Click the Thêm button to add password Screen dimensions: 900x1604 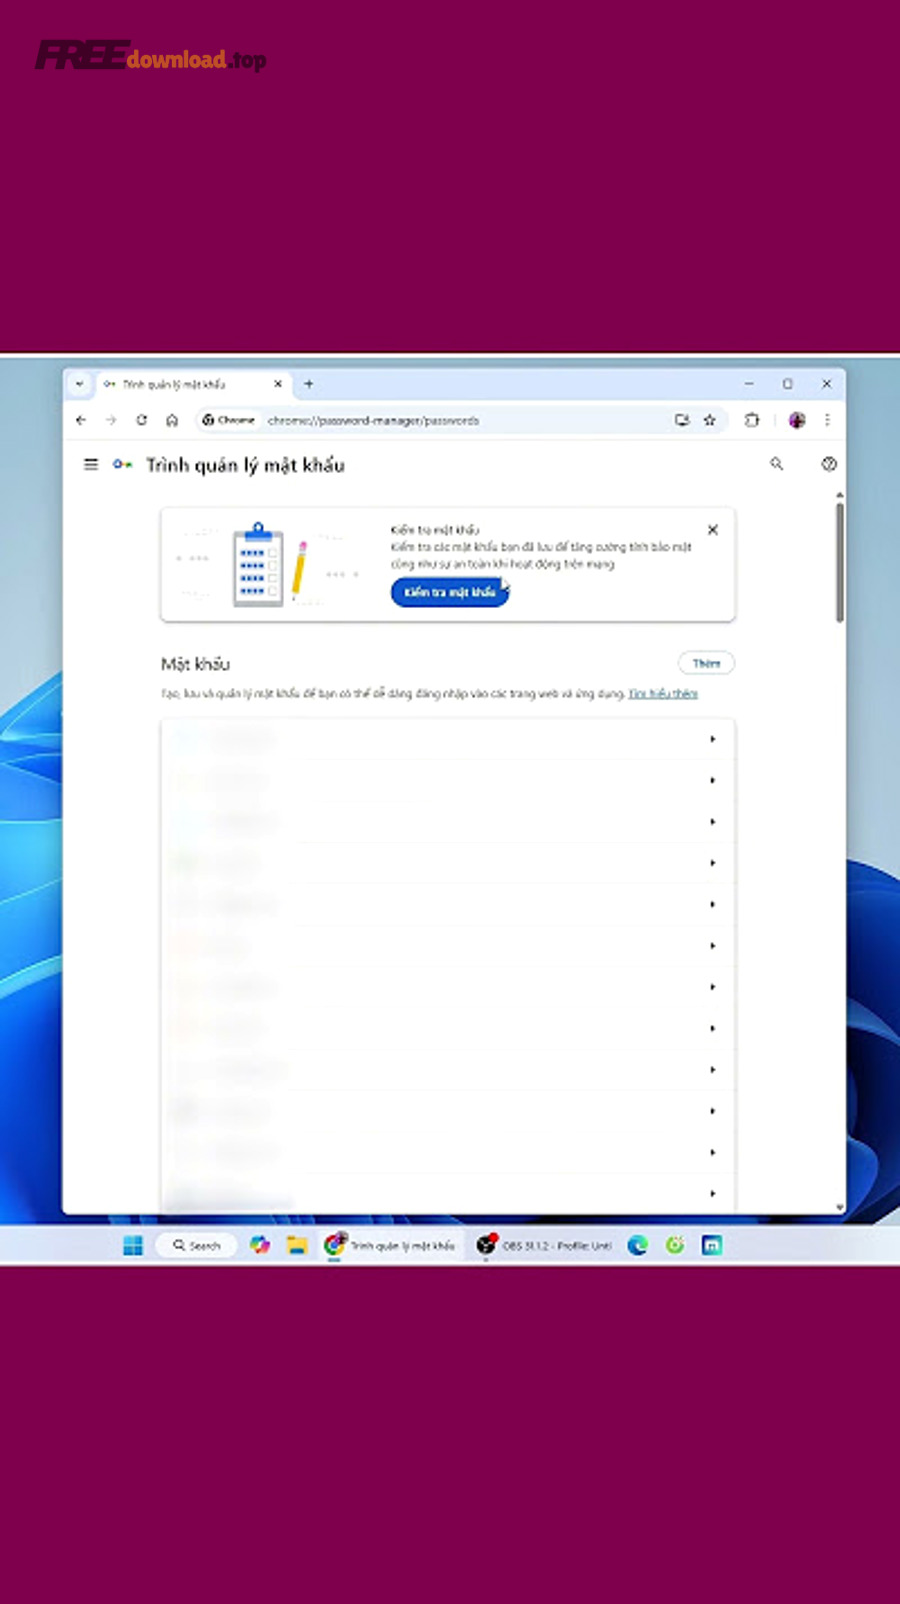pyautogui.click(x=706, y=663)
